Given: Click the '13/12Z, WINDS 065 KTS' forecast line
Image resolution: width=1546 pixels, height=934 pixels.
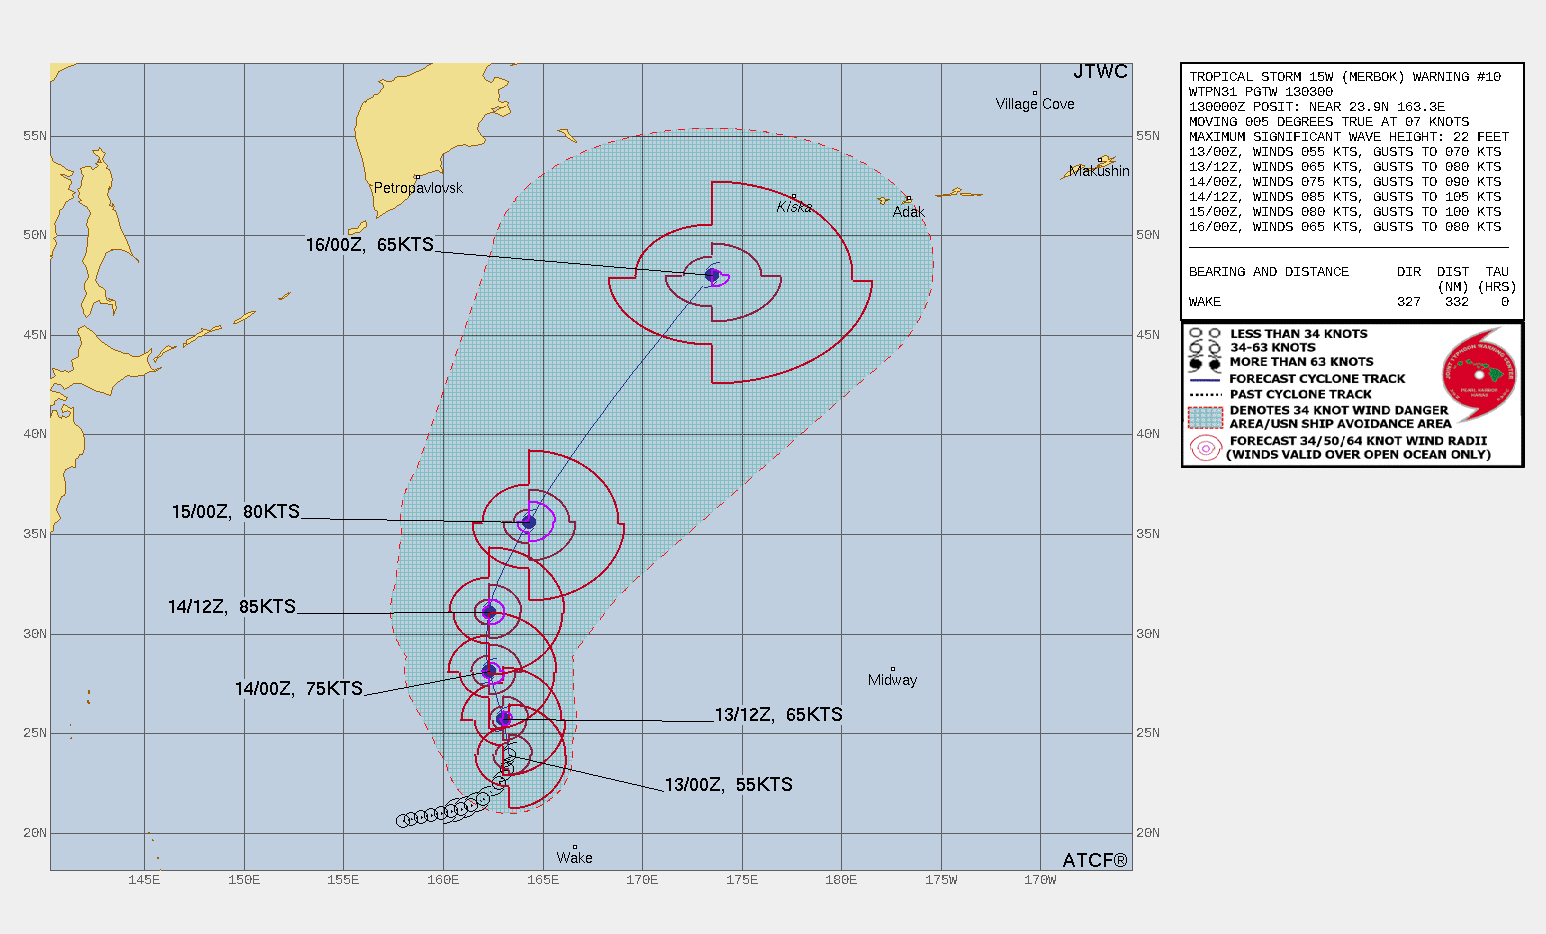Looking at the screenshot, I should 1345,167.
